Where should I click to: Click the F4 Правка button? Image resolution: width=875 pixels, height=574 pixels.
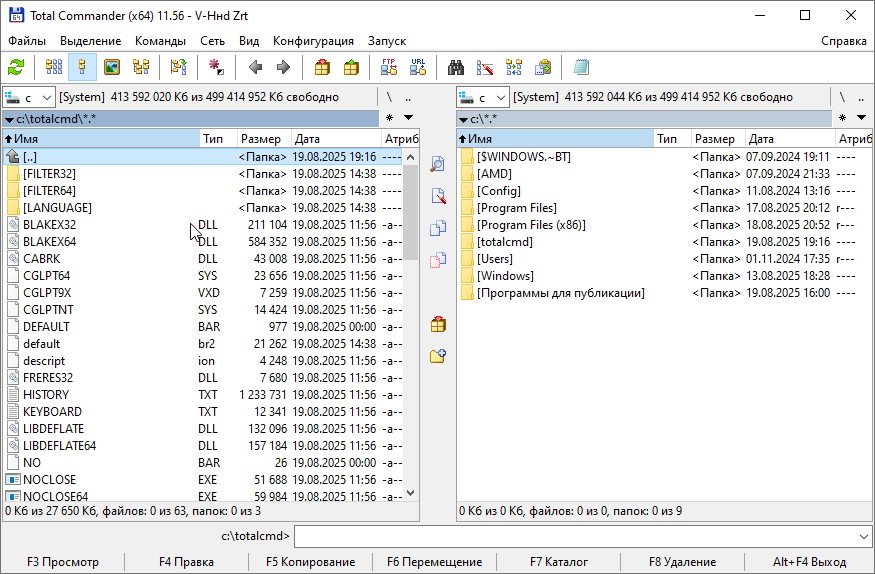click(x=186, y=562)
